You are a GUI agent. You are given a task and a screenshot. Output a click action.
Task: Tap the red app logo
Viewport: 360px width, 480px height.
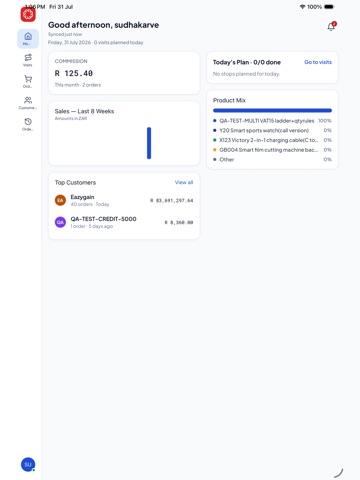tap(28, 14)
